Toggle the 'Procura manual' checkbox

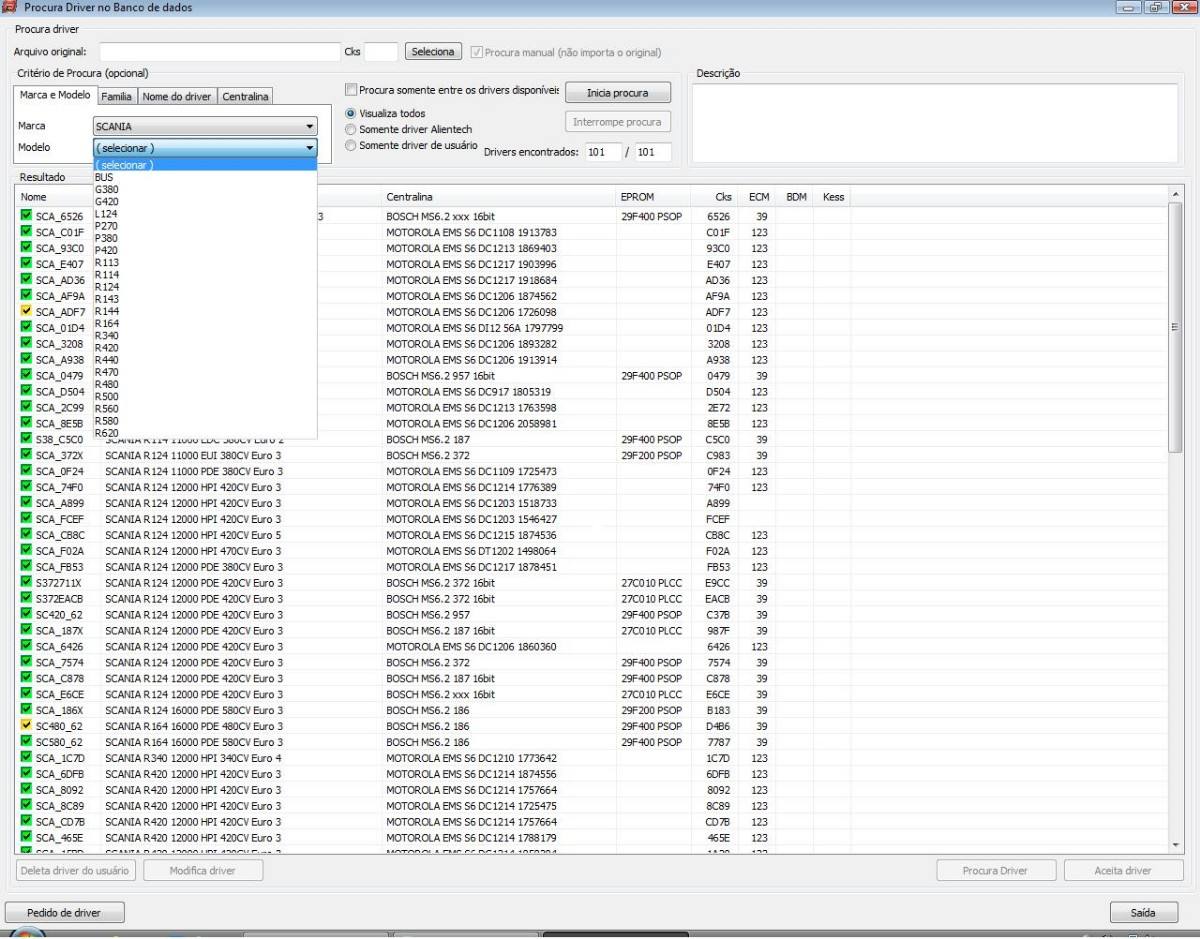click(477, 52)
